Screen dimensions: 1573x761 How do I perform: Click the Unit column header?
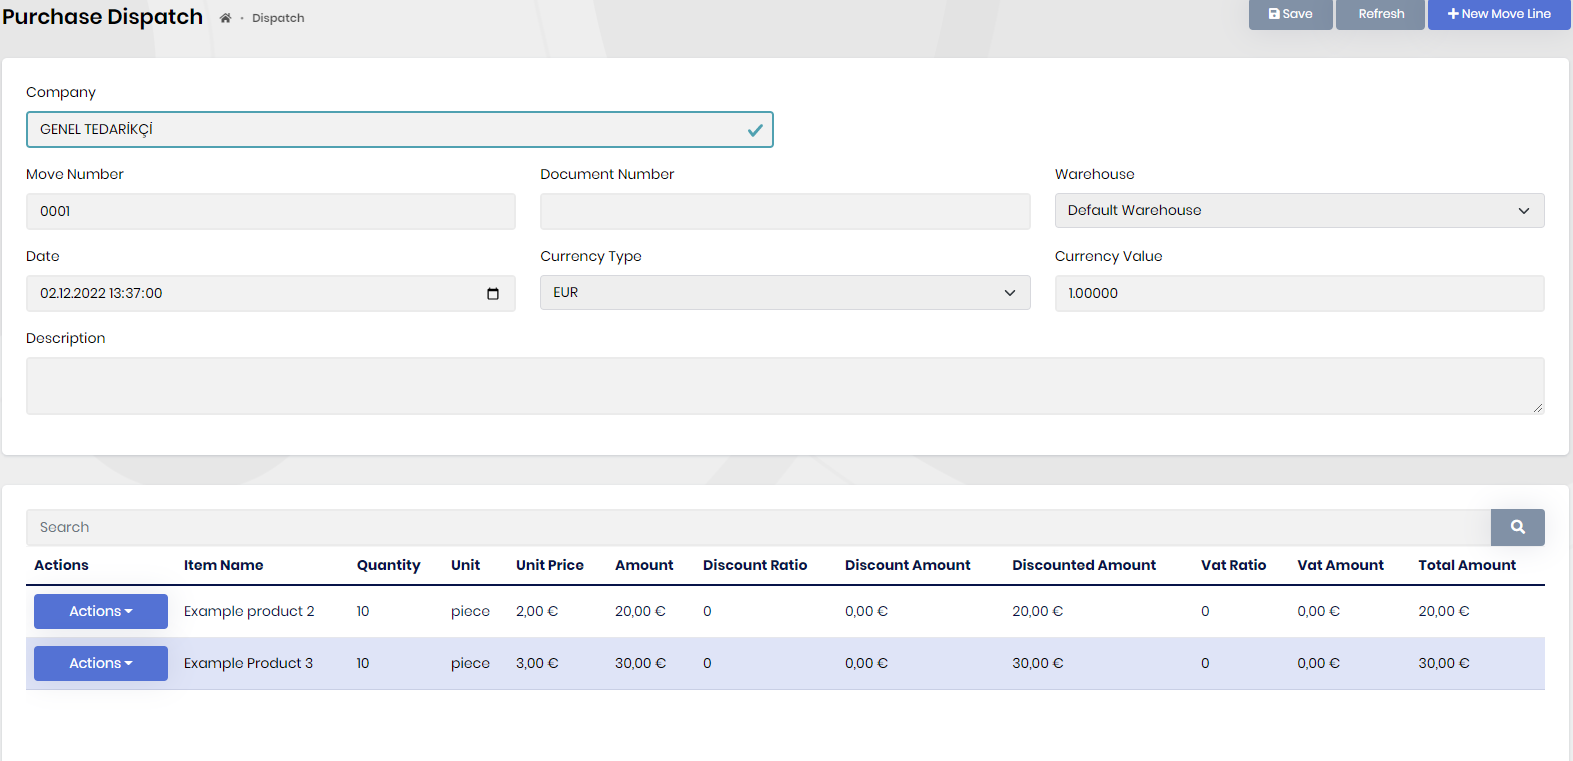[465, 565]
